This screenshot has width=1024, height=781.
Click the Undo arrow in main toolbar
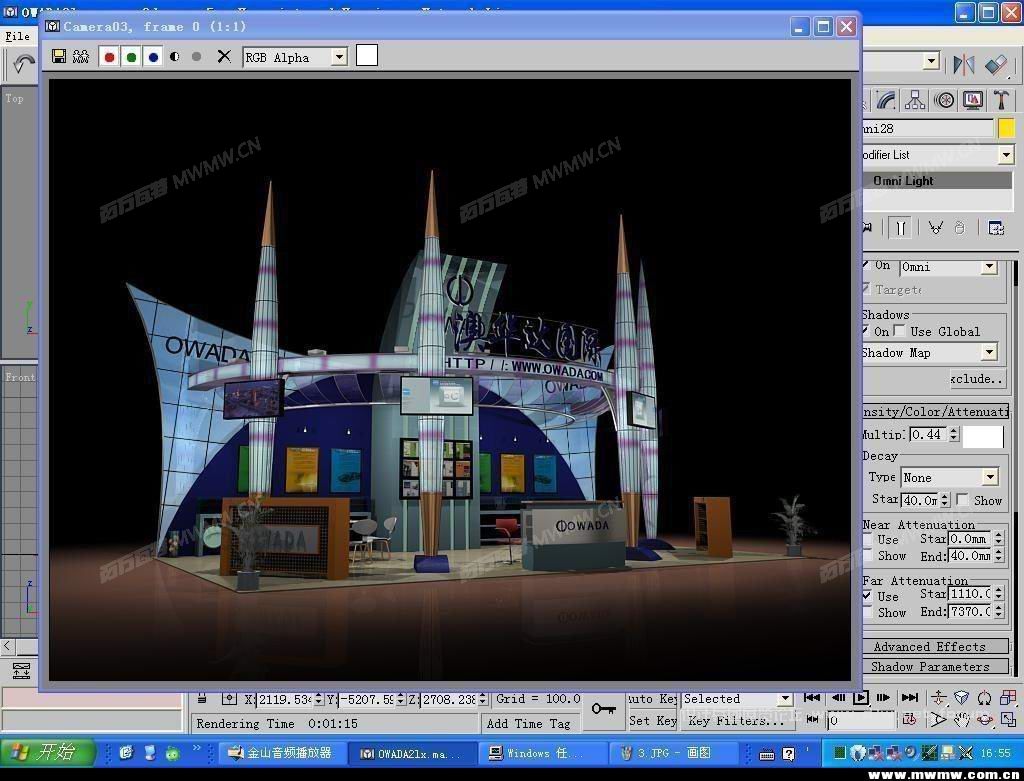(x=24, y=64)
